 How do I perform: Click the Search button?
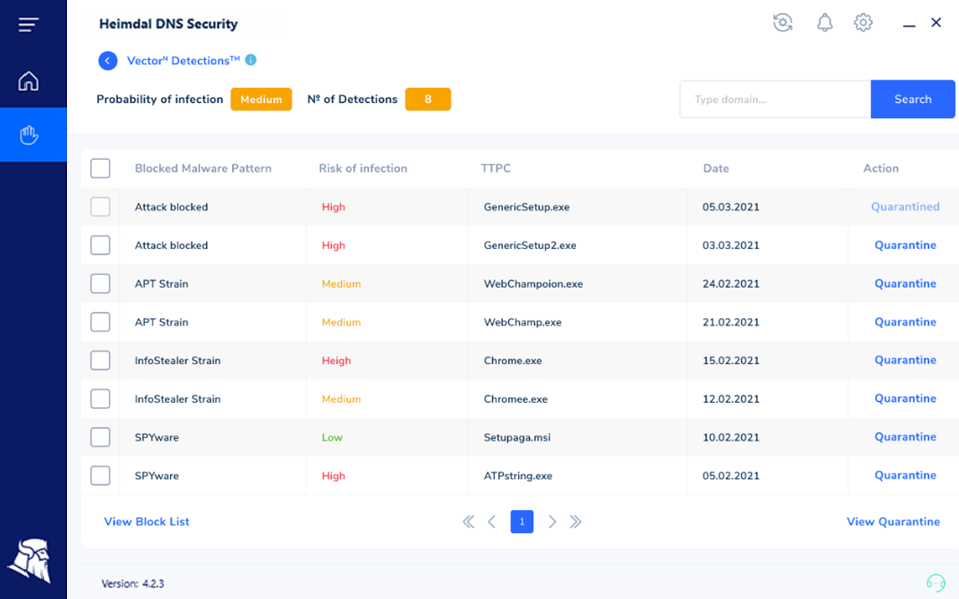click(913, 99)
